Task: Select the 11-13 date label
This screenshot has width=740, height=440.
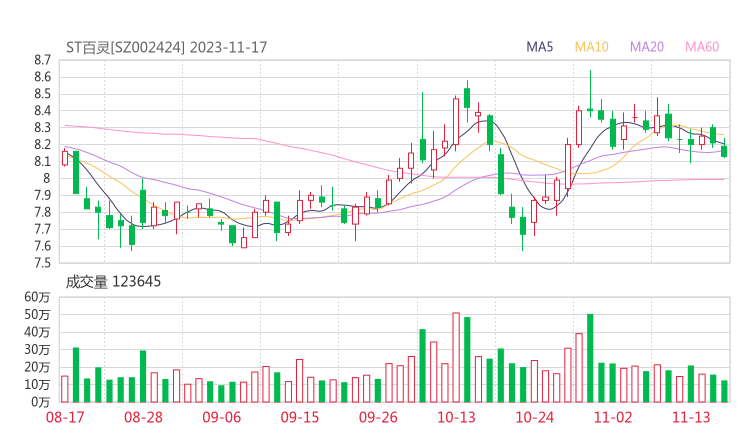Action: [691, 417]
